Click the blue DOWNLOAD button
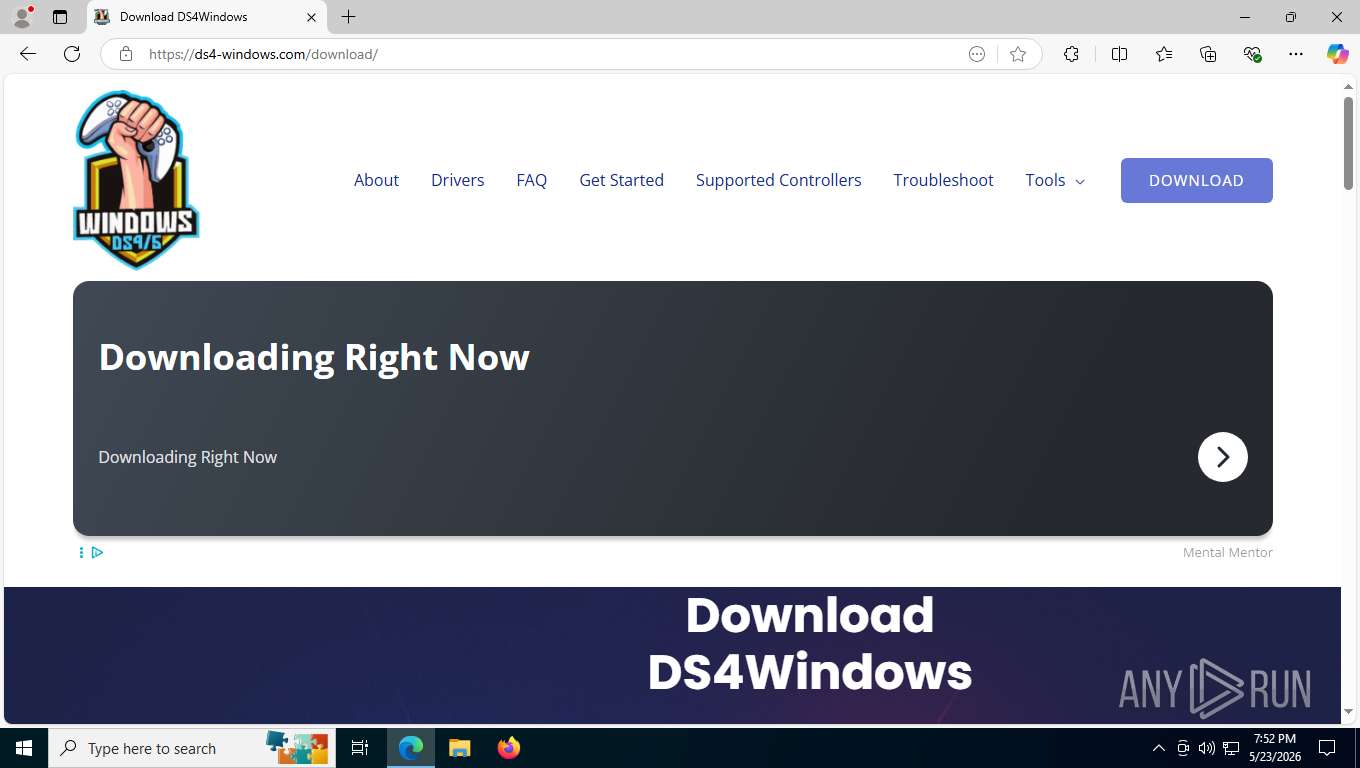1360x768 pixels. (1197, 180)
